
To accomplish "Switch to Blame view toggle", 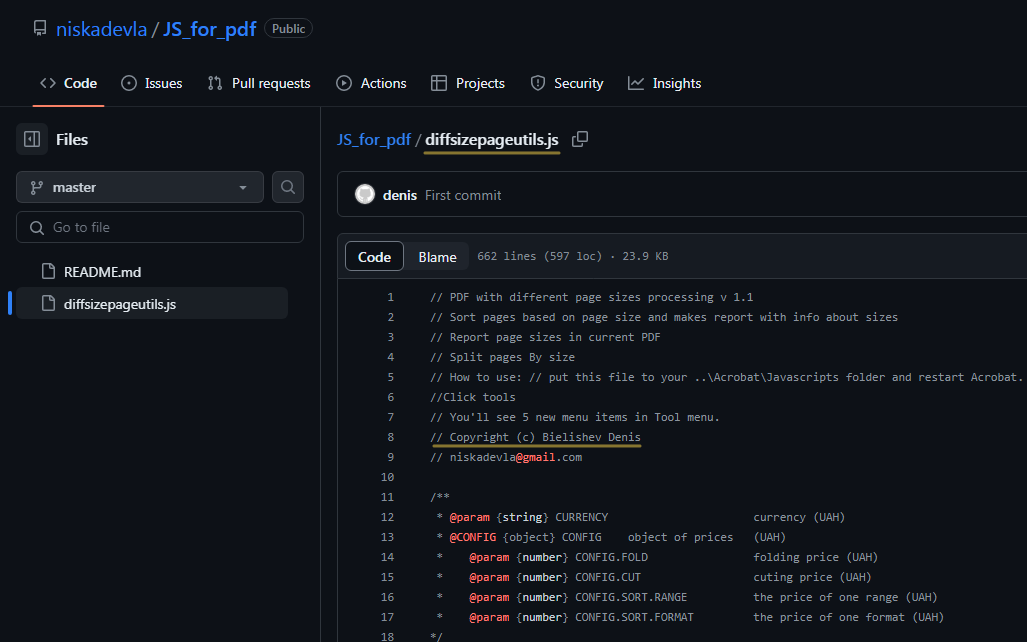I will pyautogui.click(x=437, y=257).
